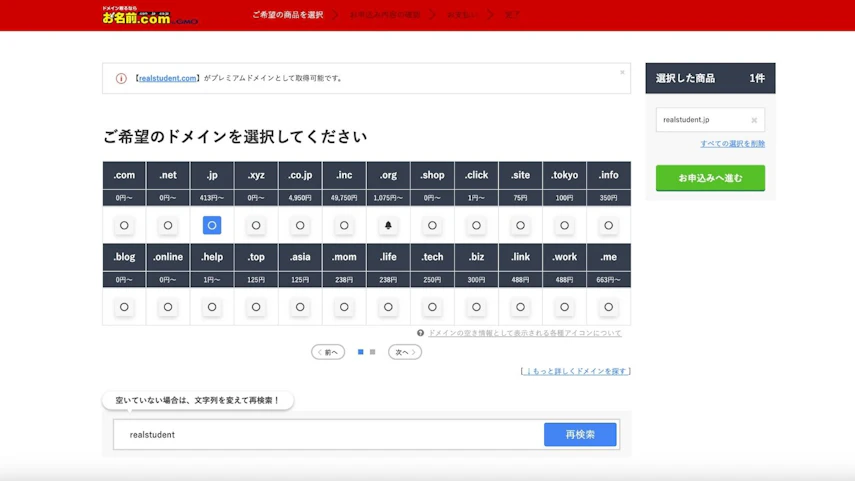This screenshot has width=855, height=481.
Task: Click the ご希望の商品を選択 step
Action: (288, 15)
